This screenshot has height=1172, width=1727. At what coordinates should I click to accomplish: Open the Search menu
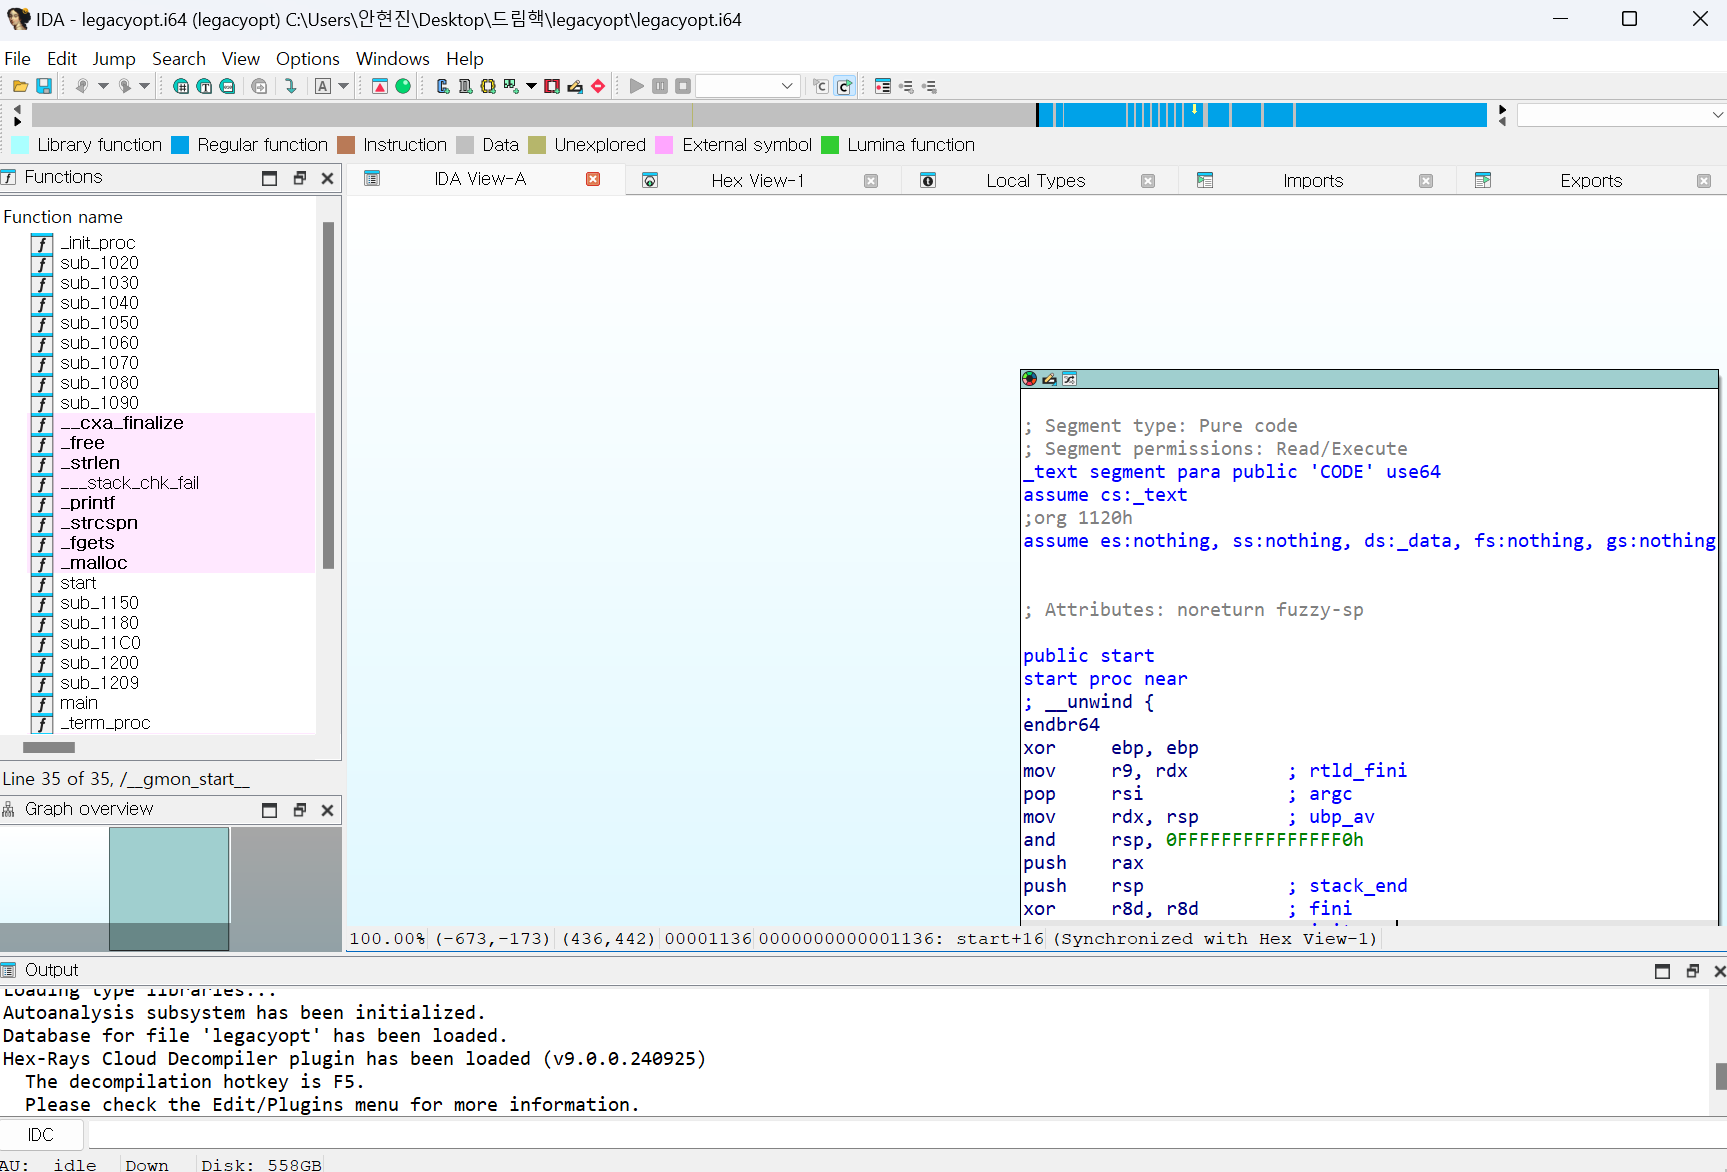pyautogui.click(x=179, y=59)
